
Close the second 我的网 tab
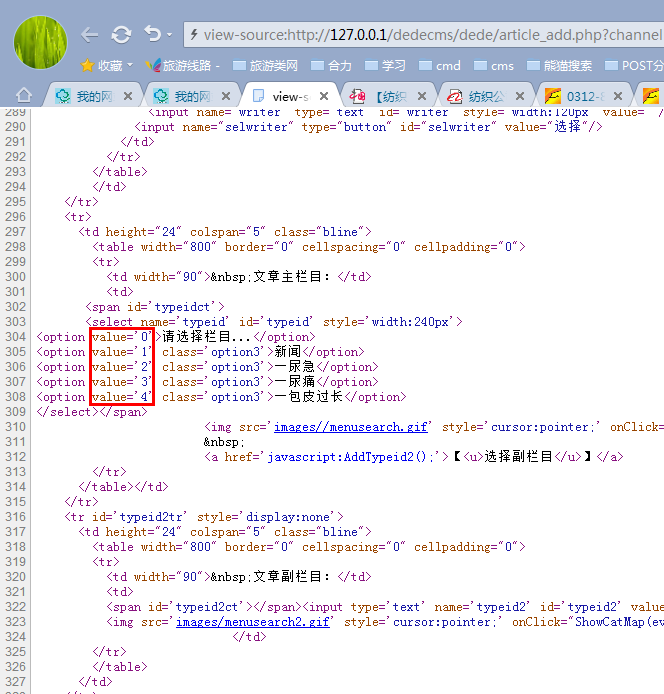226,96
